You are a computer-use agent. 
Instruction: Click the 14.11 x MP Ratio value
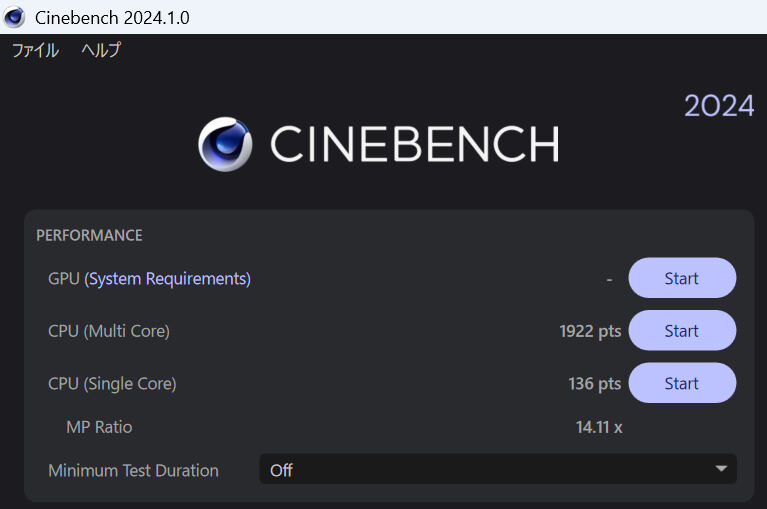(599, 427)
